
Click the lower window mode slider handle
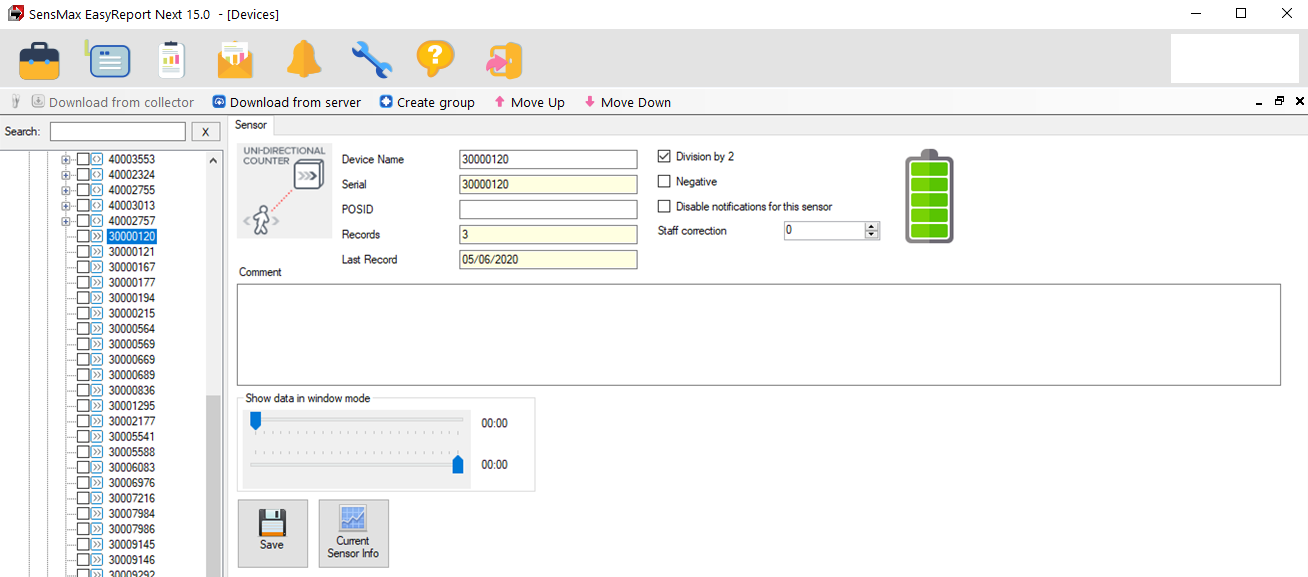(x=458, y=463)
